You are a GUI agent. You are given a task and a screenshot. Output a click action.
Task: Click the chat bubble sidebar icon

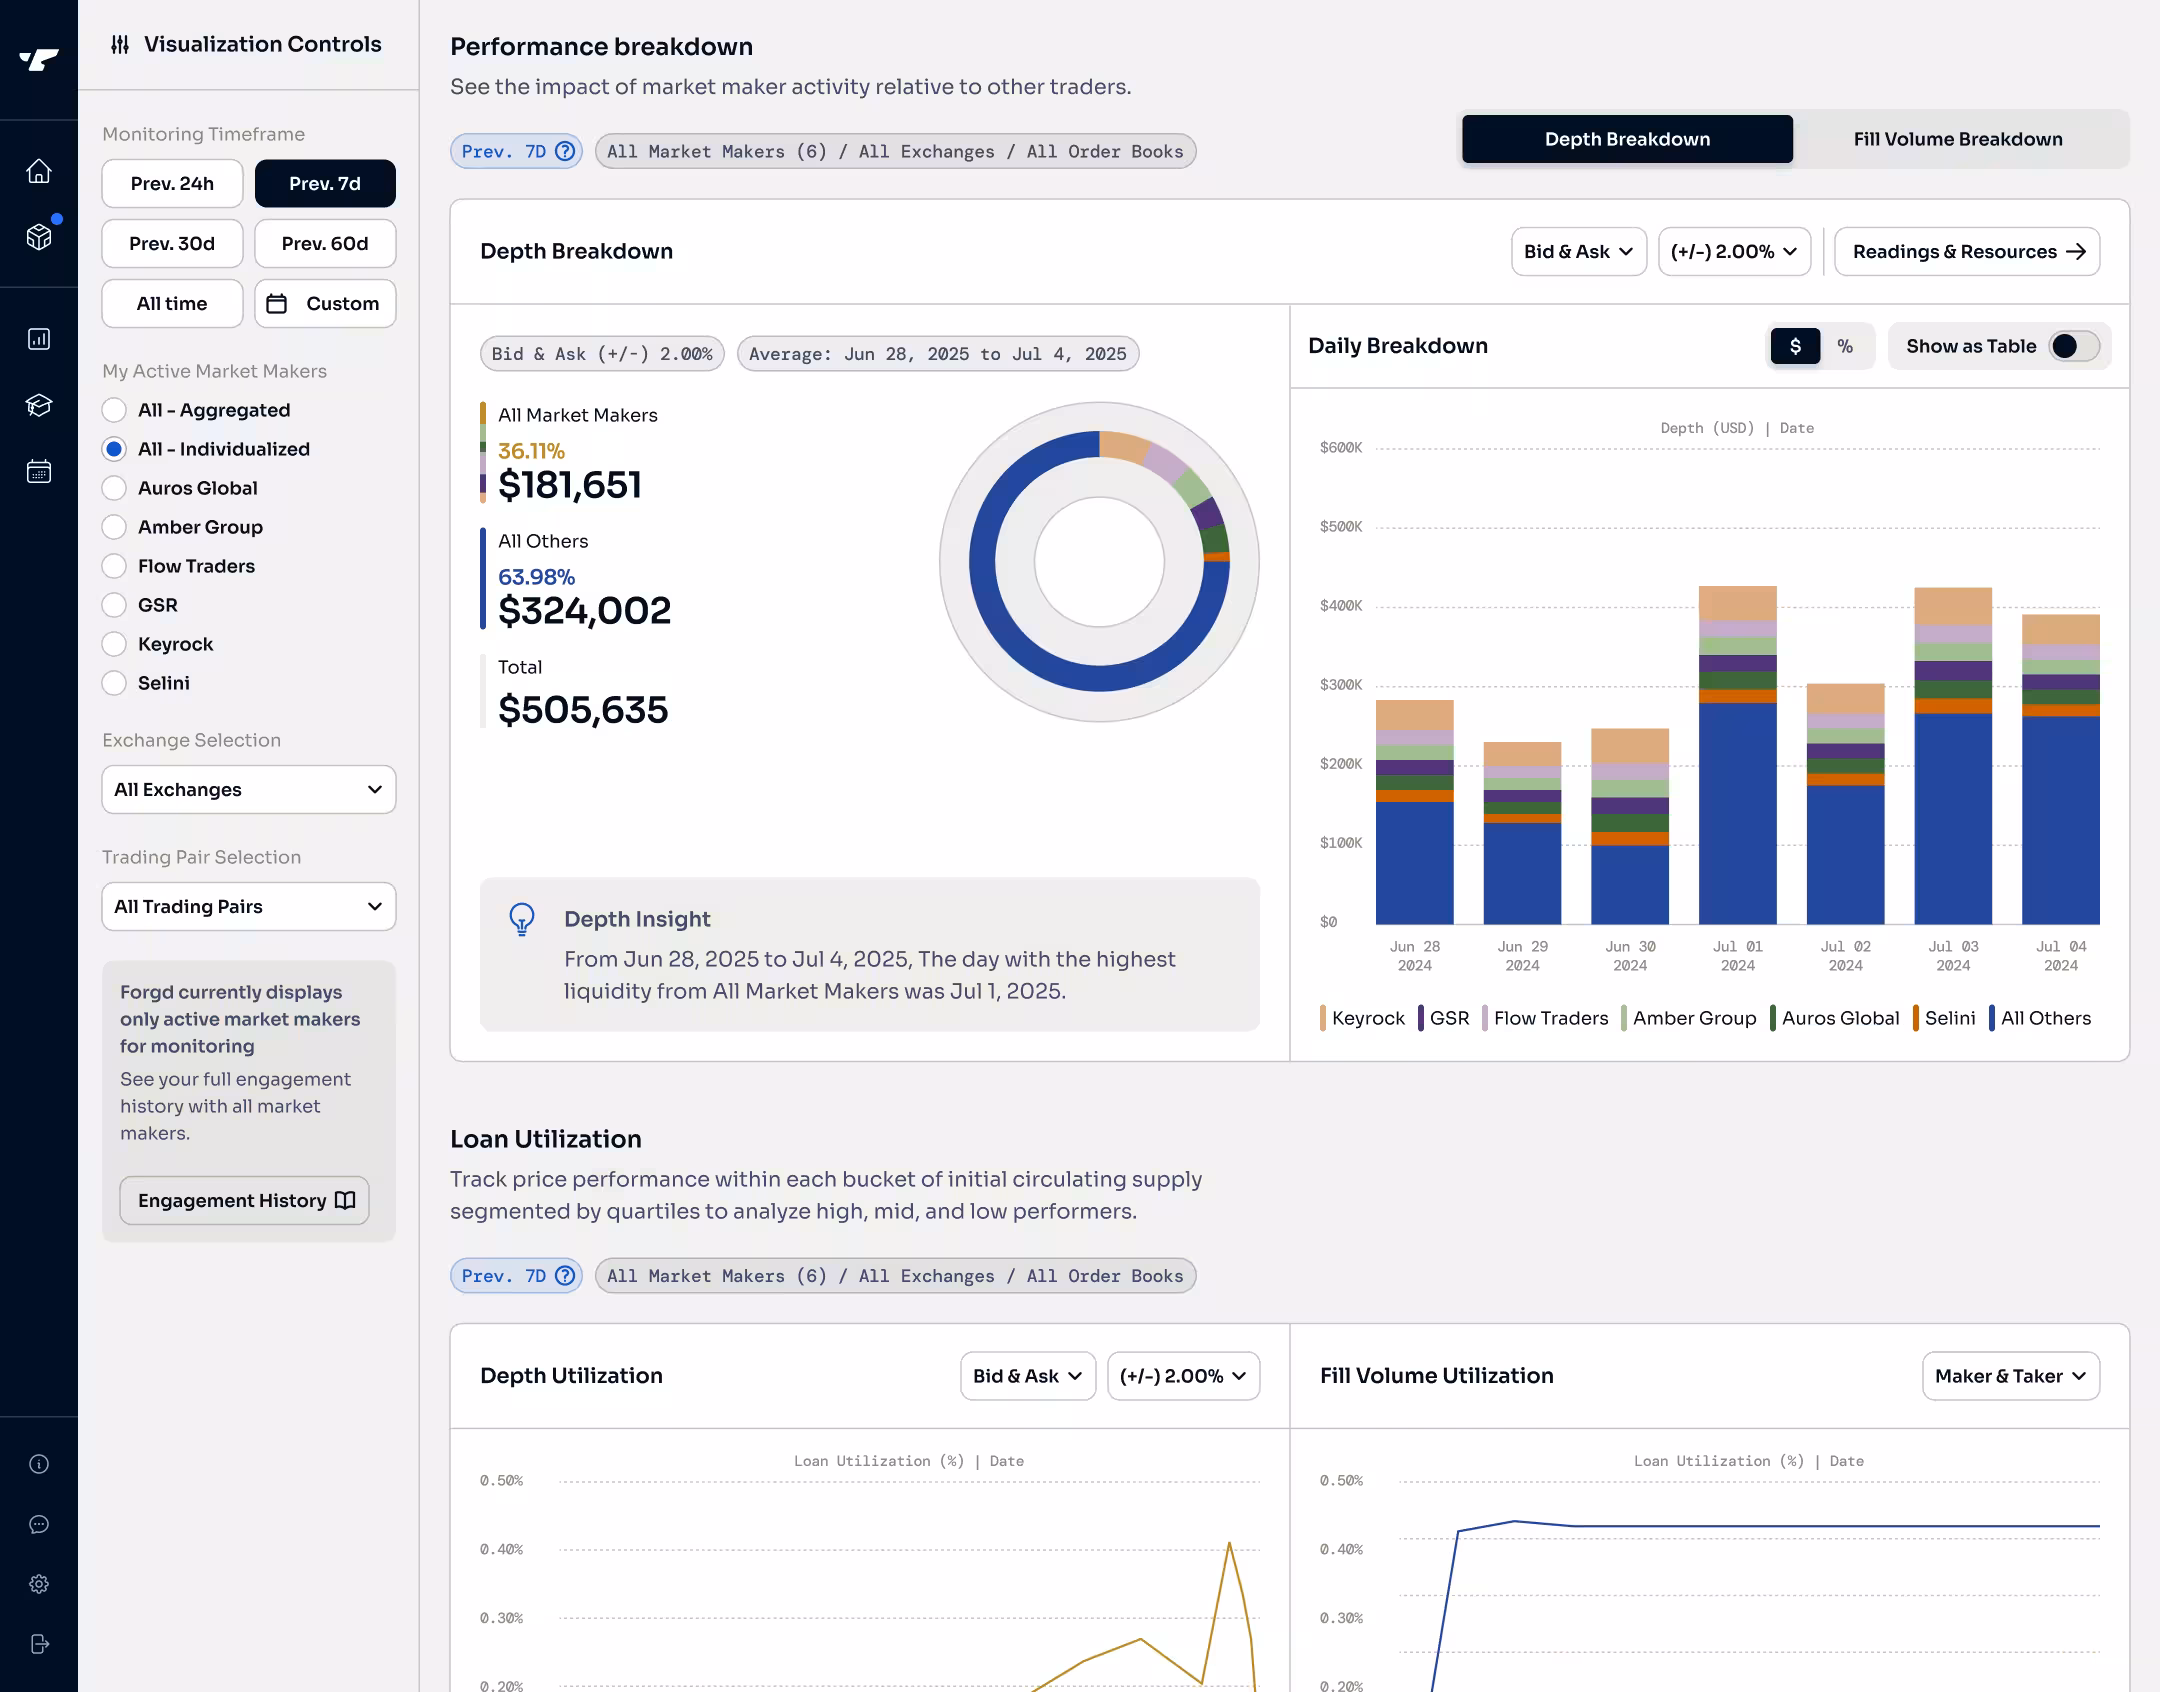click(39, 1524)
